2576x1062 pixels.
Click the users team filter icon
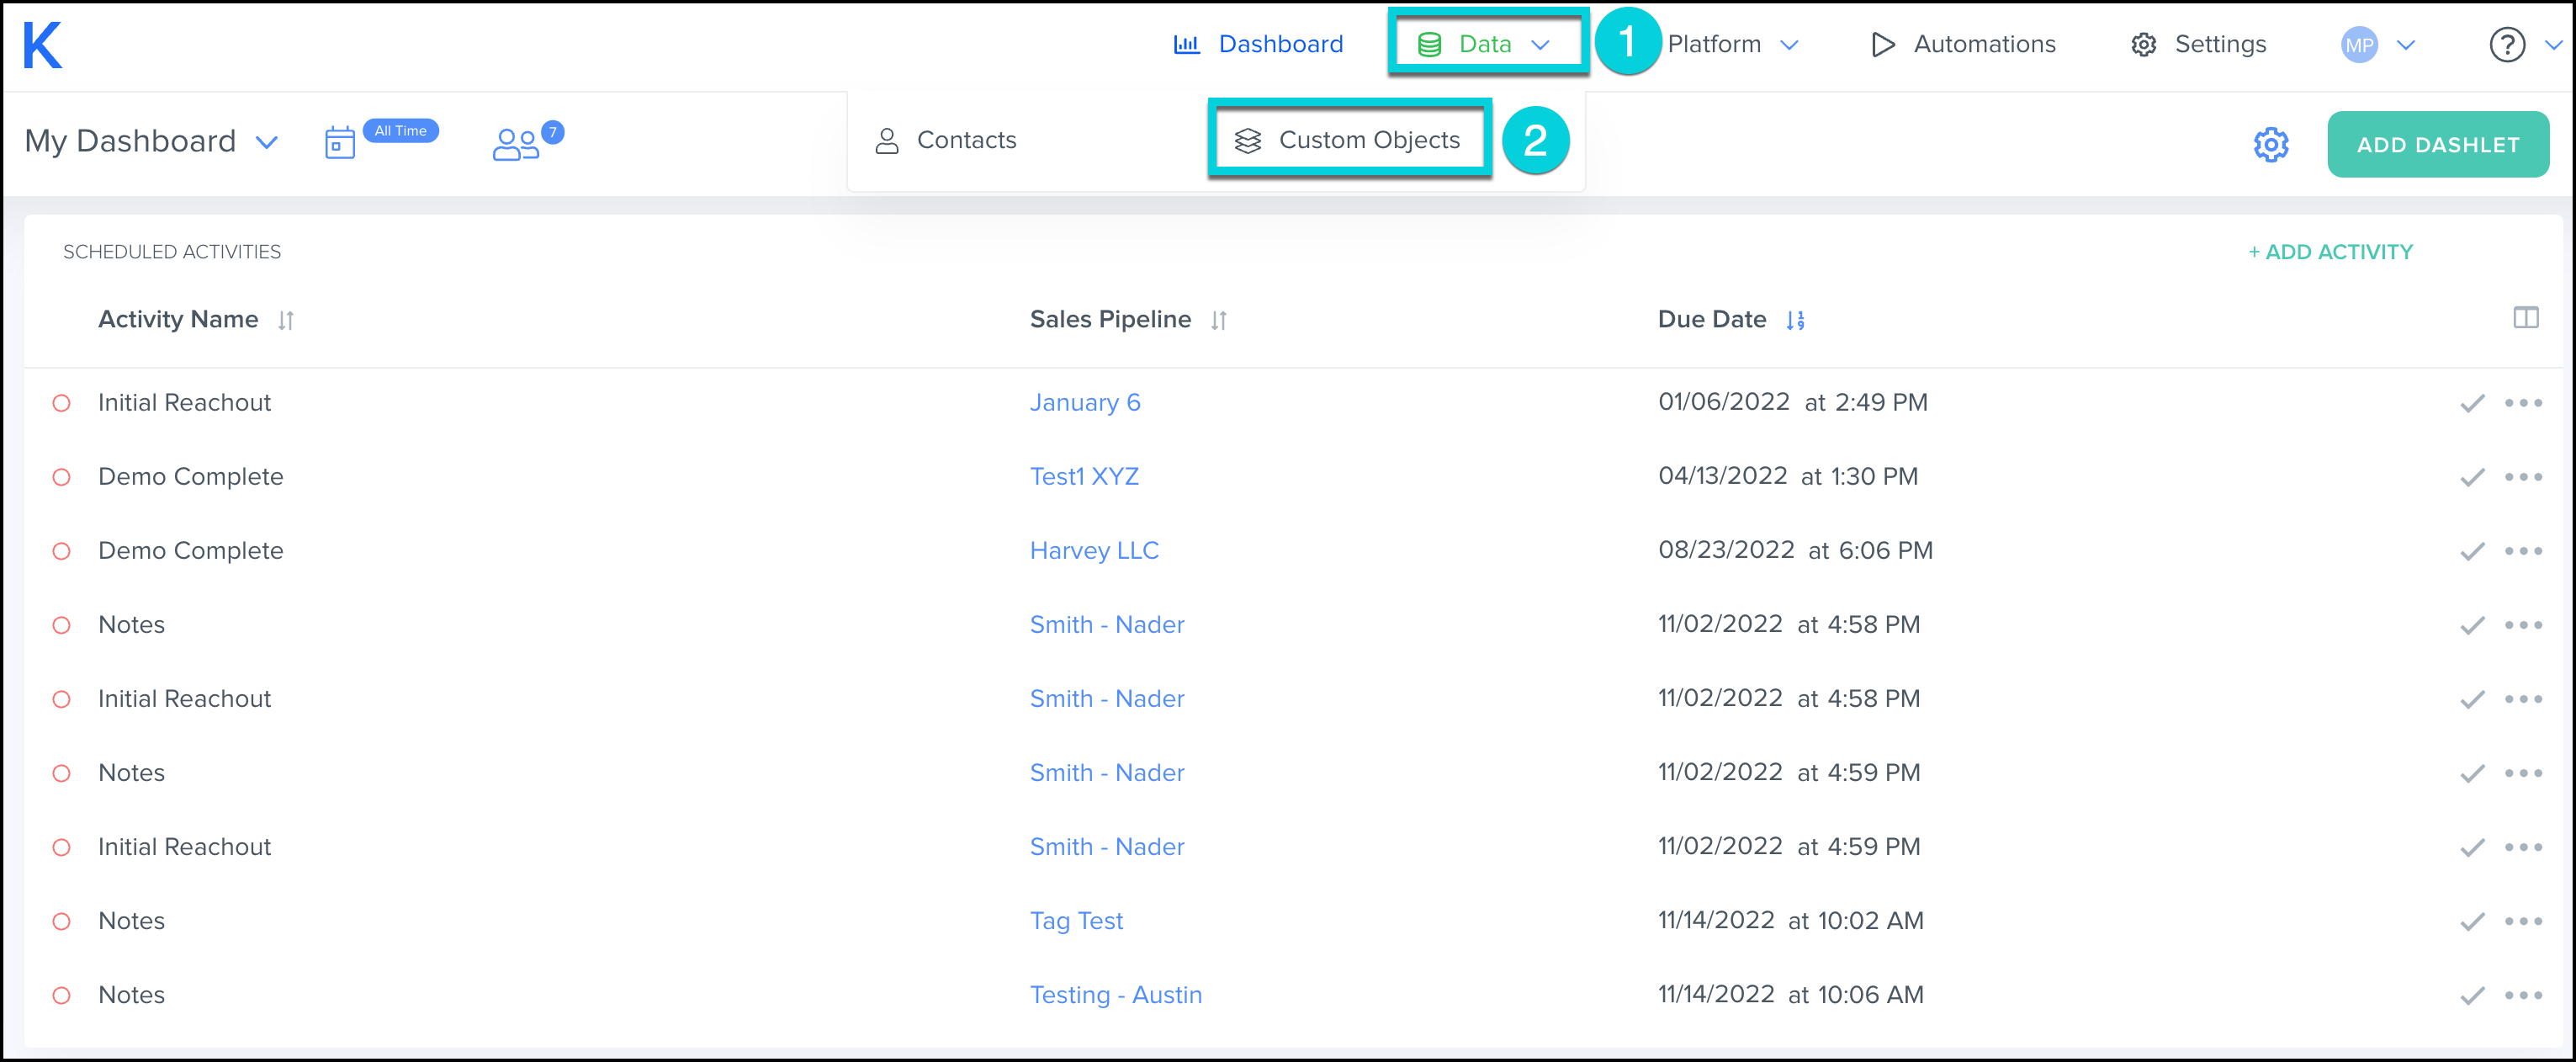[x=516, y=144]
